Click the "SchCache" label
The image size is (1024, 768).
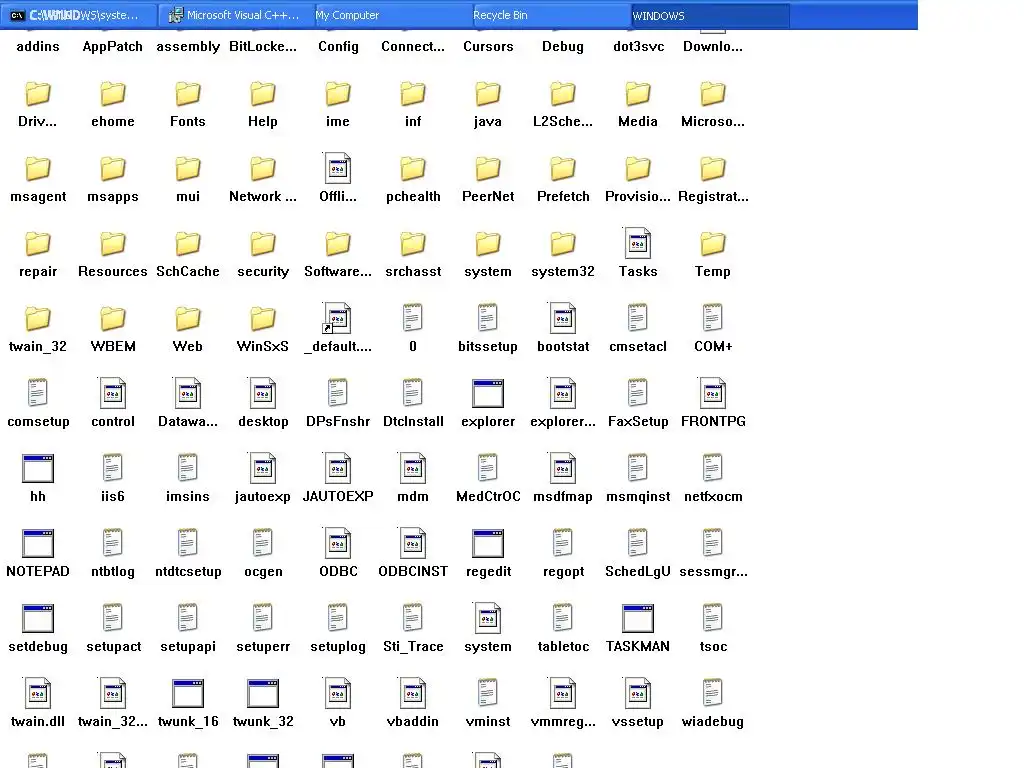187,272
